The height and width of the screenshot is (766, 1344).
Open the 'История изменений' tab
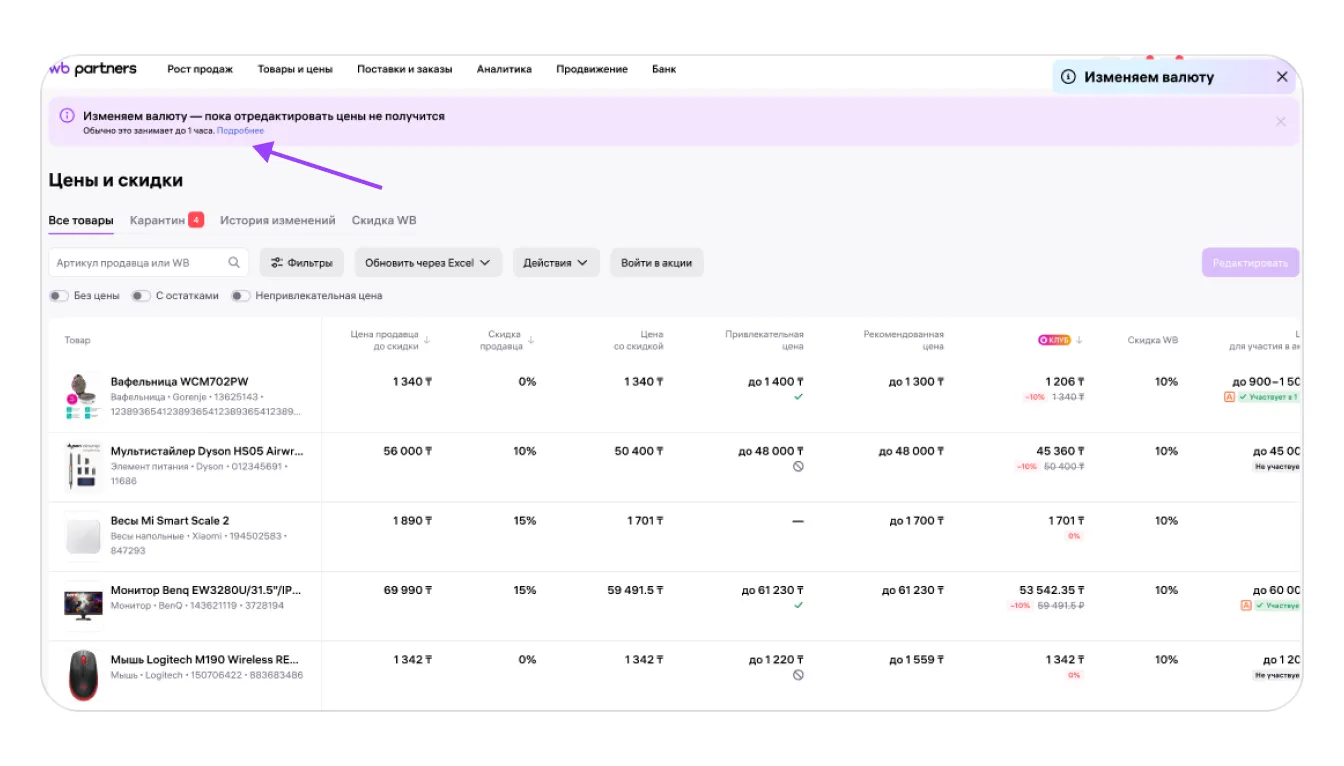click(278, 220)
